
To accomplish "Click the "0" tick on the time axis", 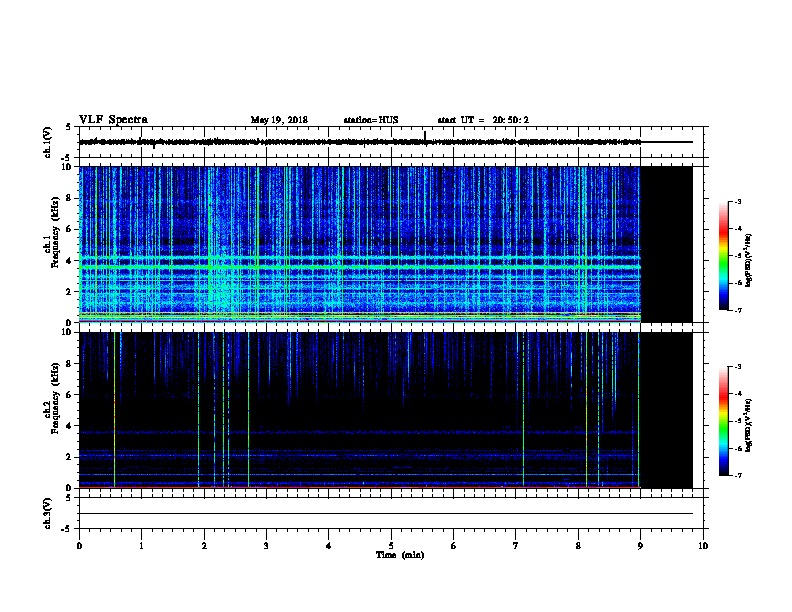I will [79, 546].
